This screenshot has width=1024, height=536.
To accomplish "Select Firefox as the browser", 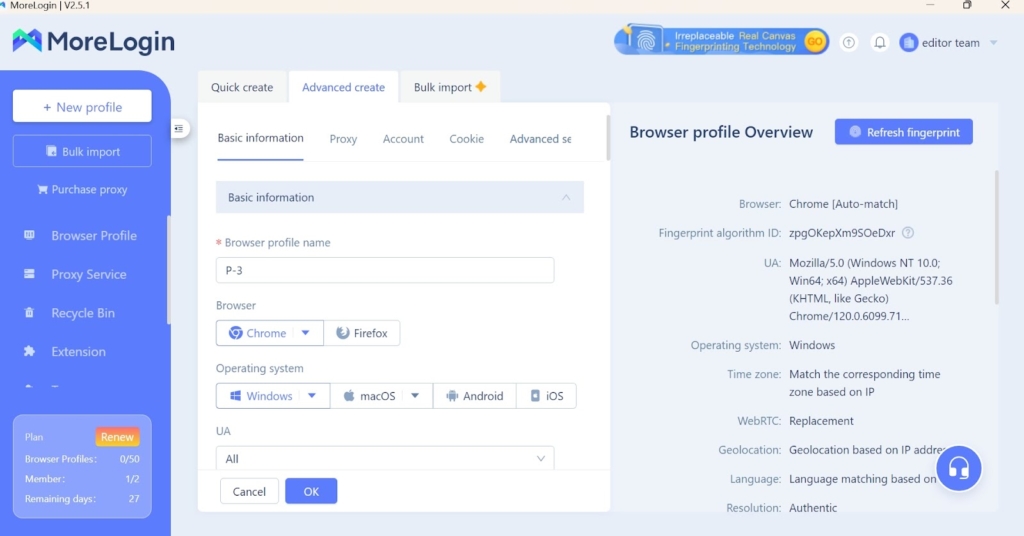I will point(362,333).
